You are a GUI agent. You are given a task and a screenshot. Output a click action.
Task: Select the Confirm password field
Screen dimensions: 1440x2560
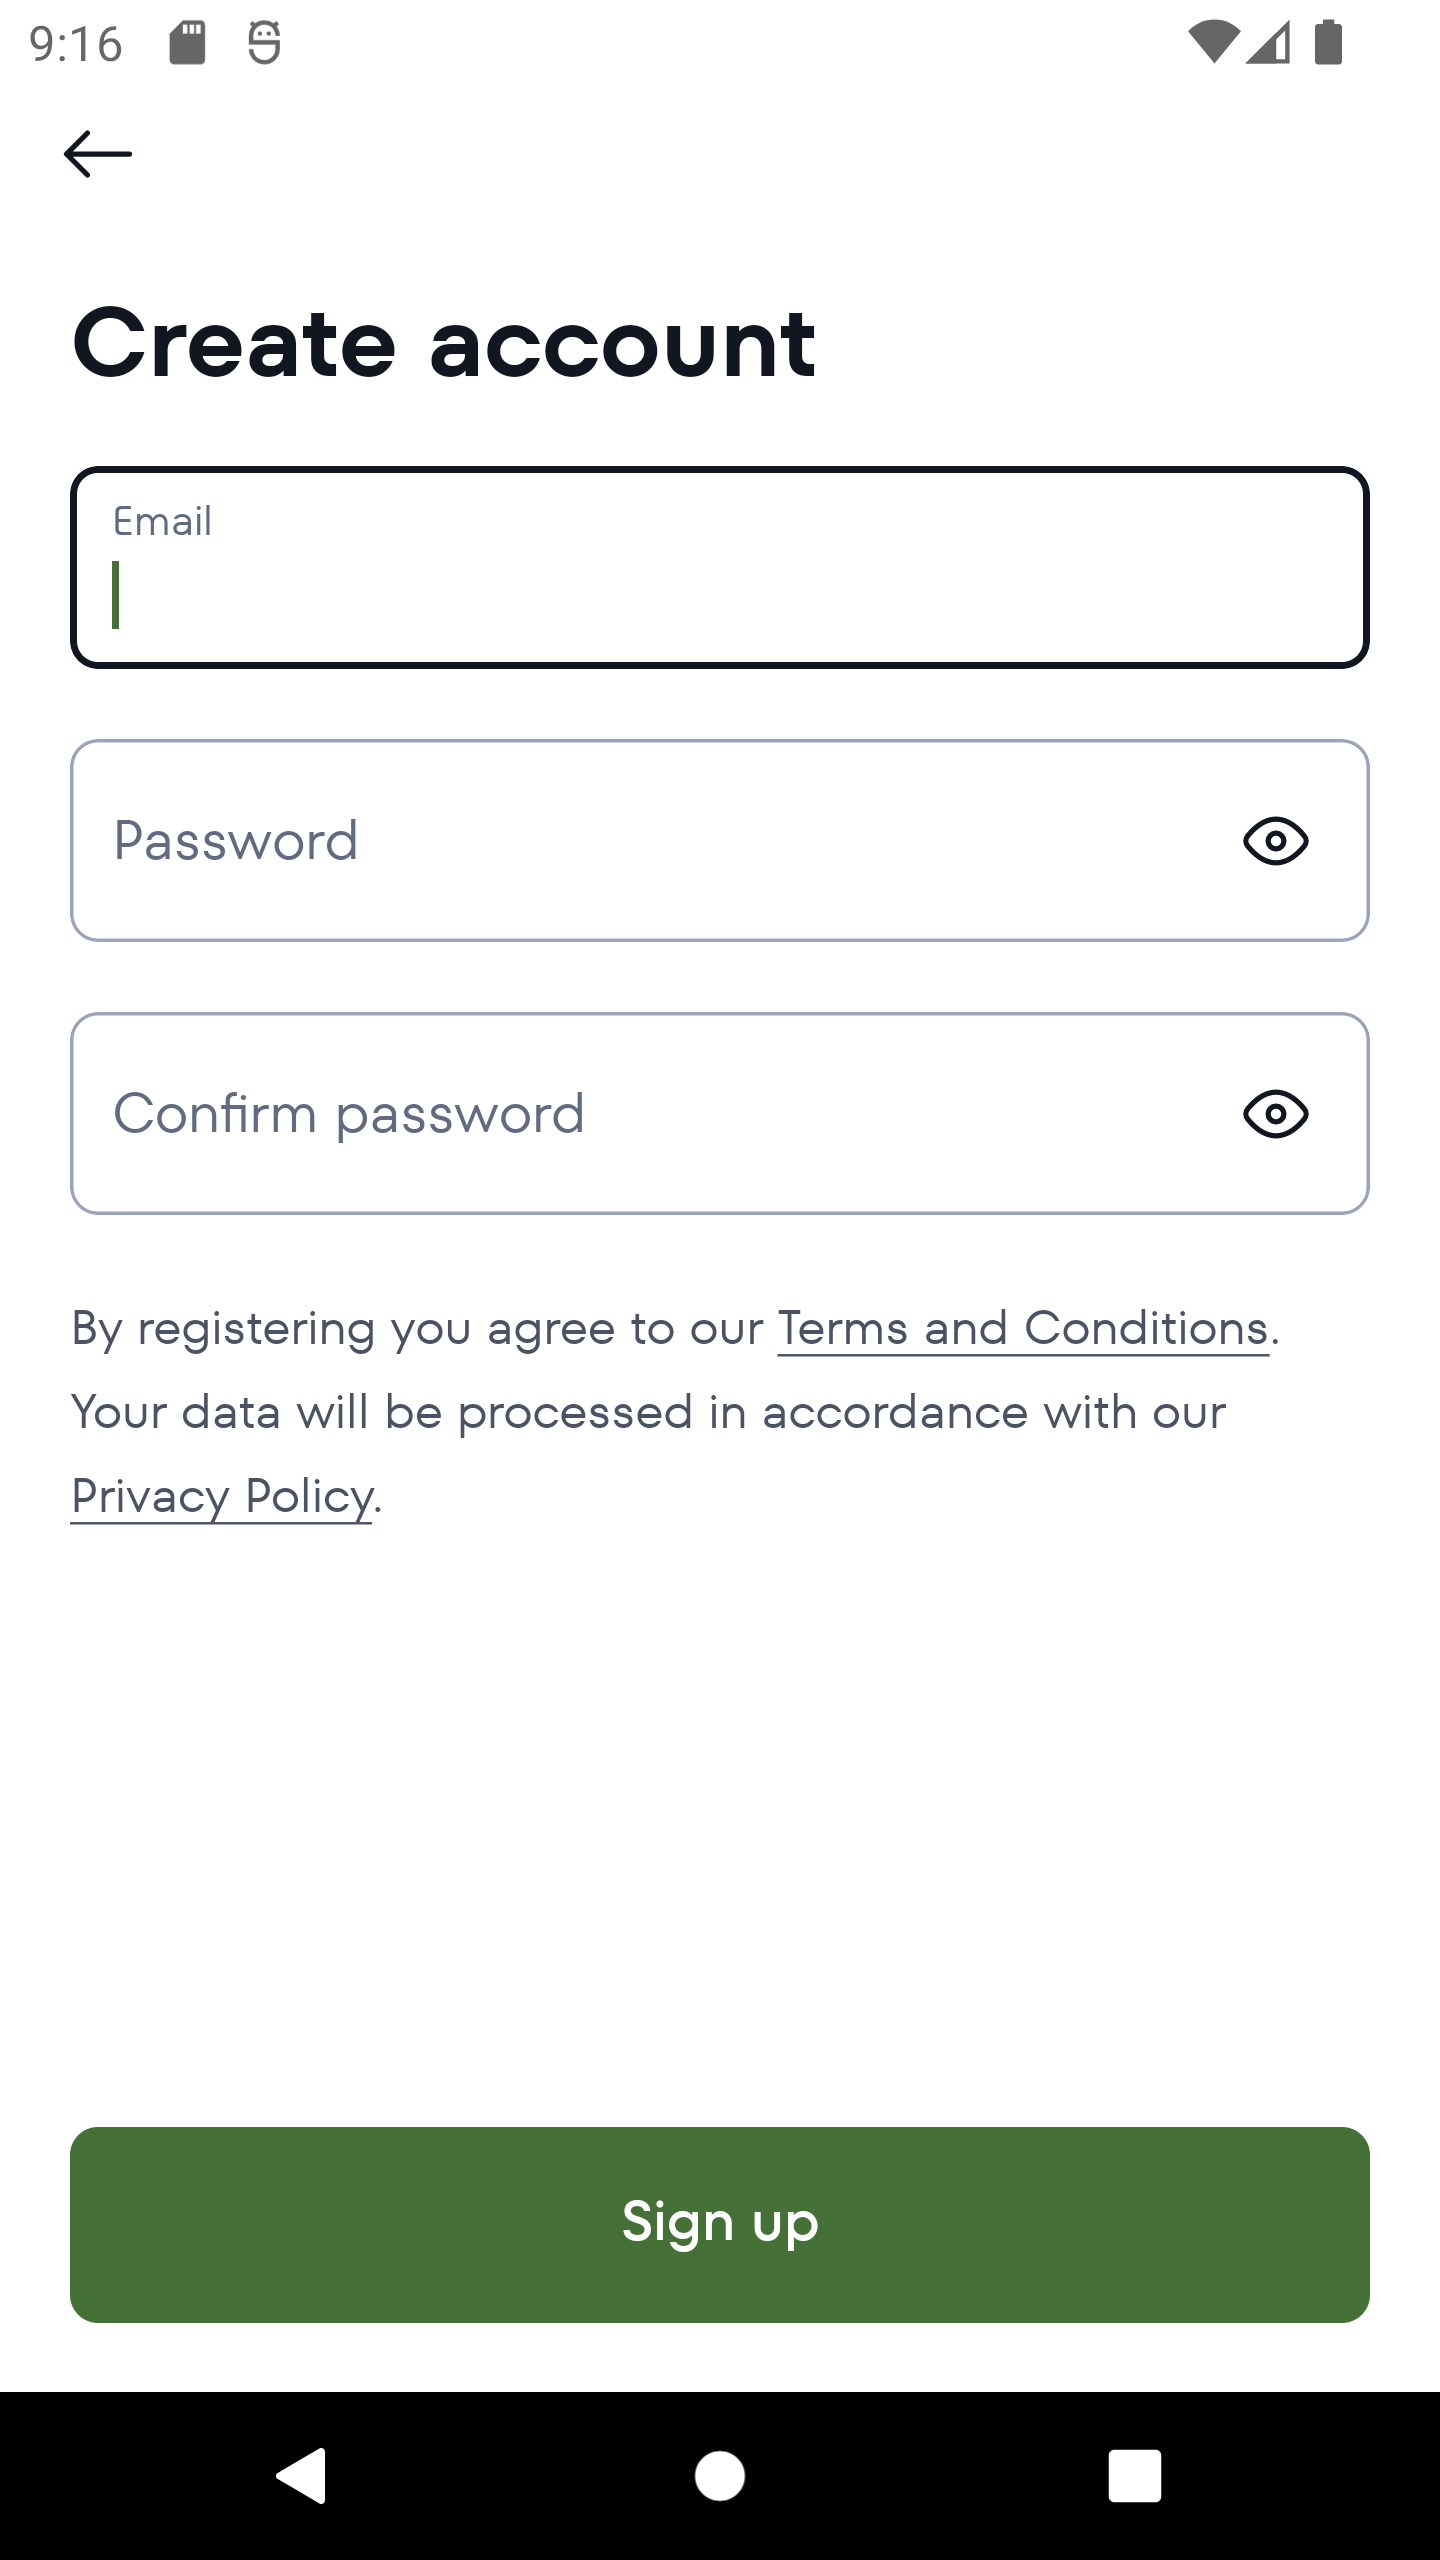click(x=650, y=1114)
